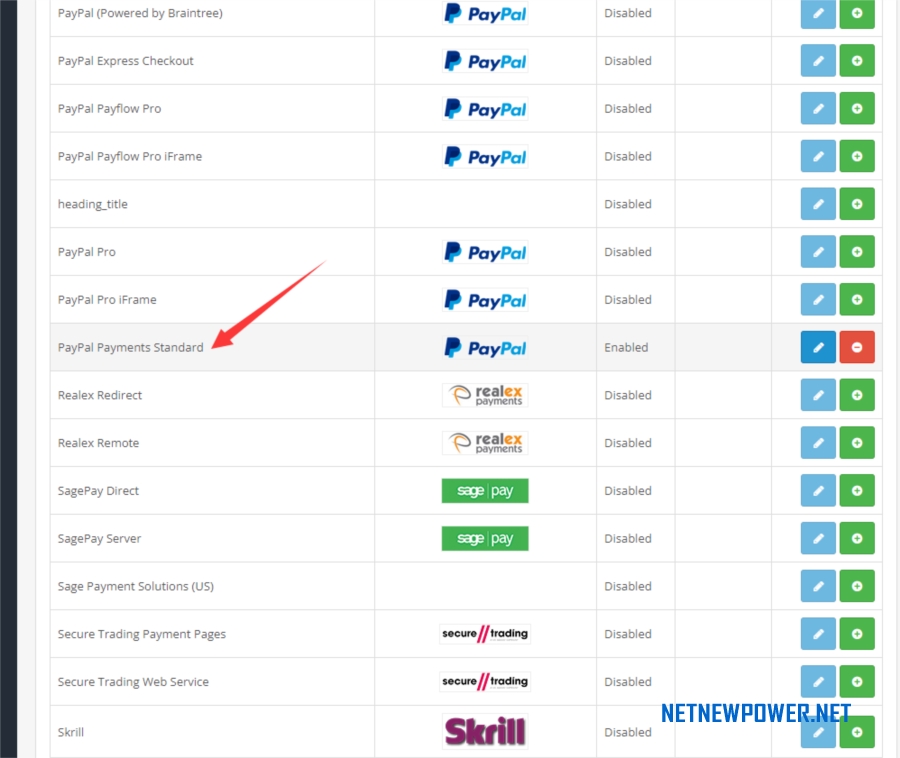
Task: Install PayPal Payflow Pro iFrame
Action: click(857, 156)
